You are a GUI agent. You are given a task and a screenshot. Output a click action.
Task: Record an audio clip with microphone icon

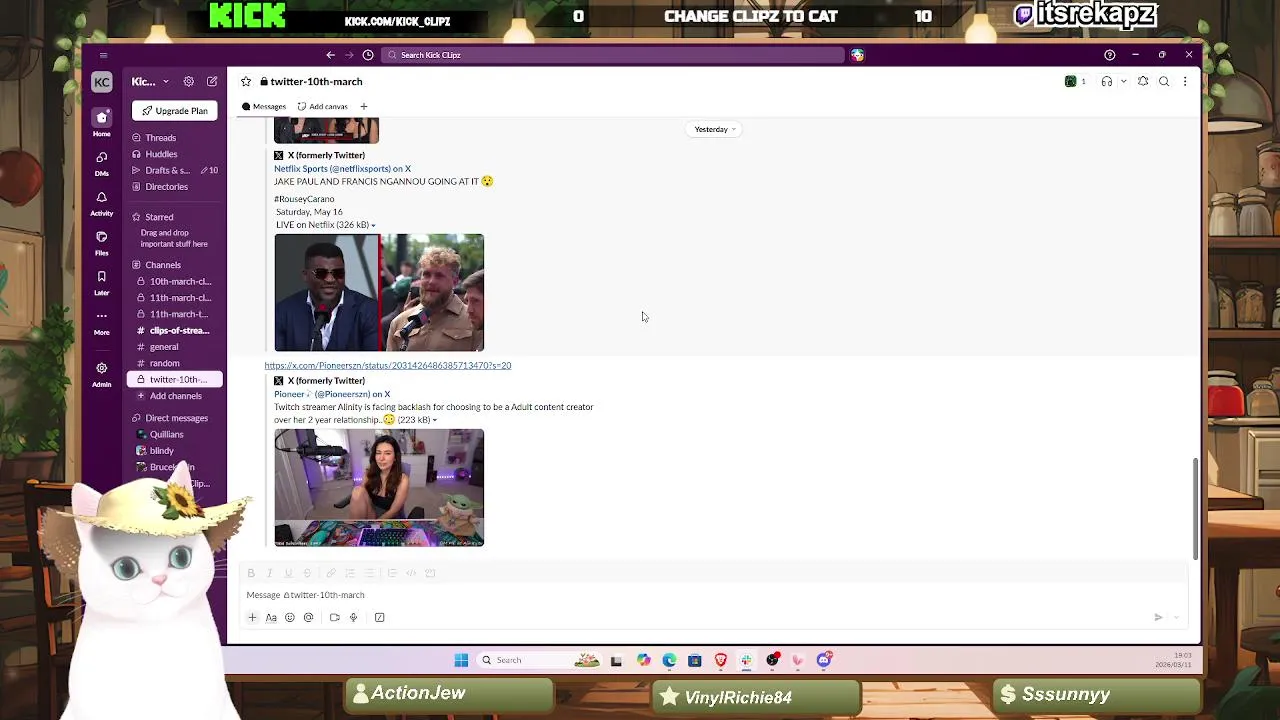point(353,618)
